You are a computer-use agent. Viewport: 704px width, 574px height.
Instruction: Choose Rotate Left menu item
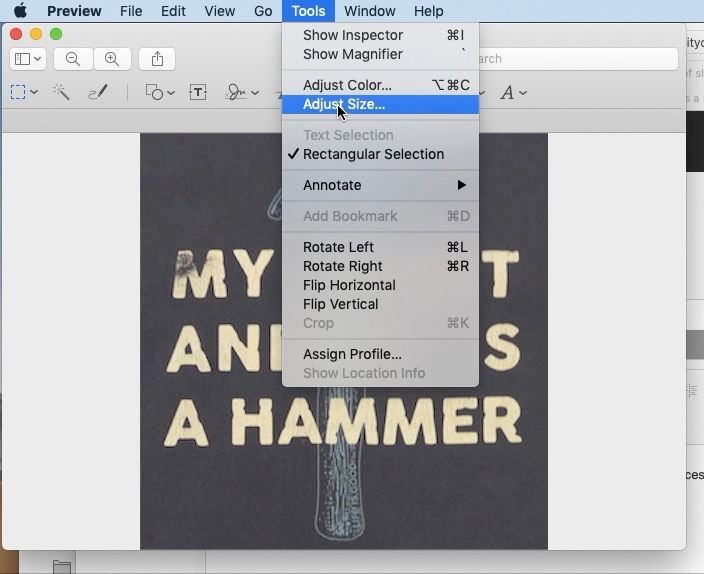(x=338, y=247)
